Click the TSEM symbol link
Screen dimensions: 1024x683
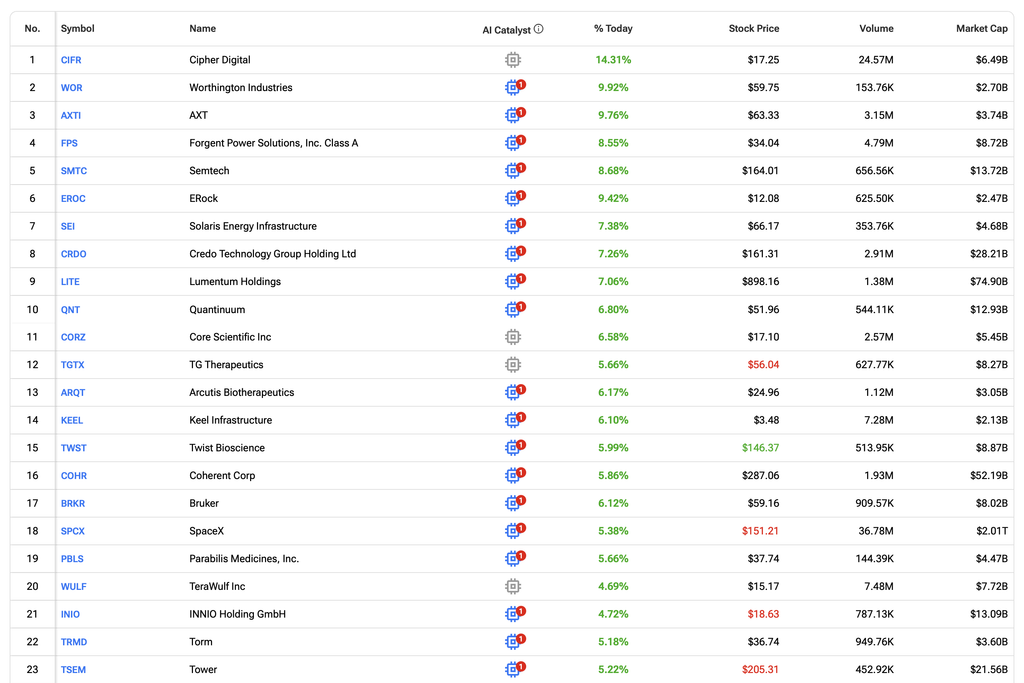(73, 669)
